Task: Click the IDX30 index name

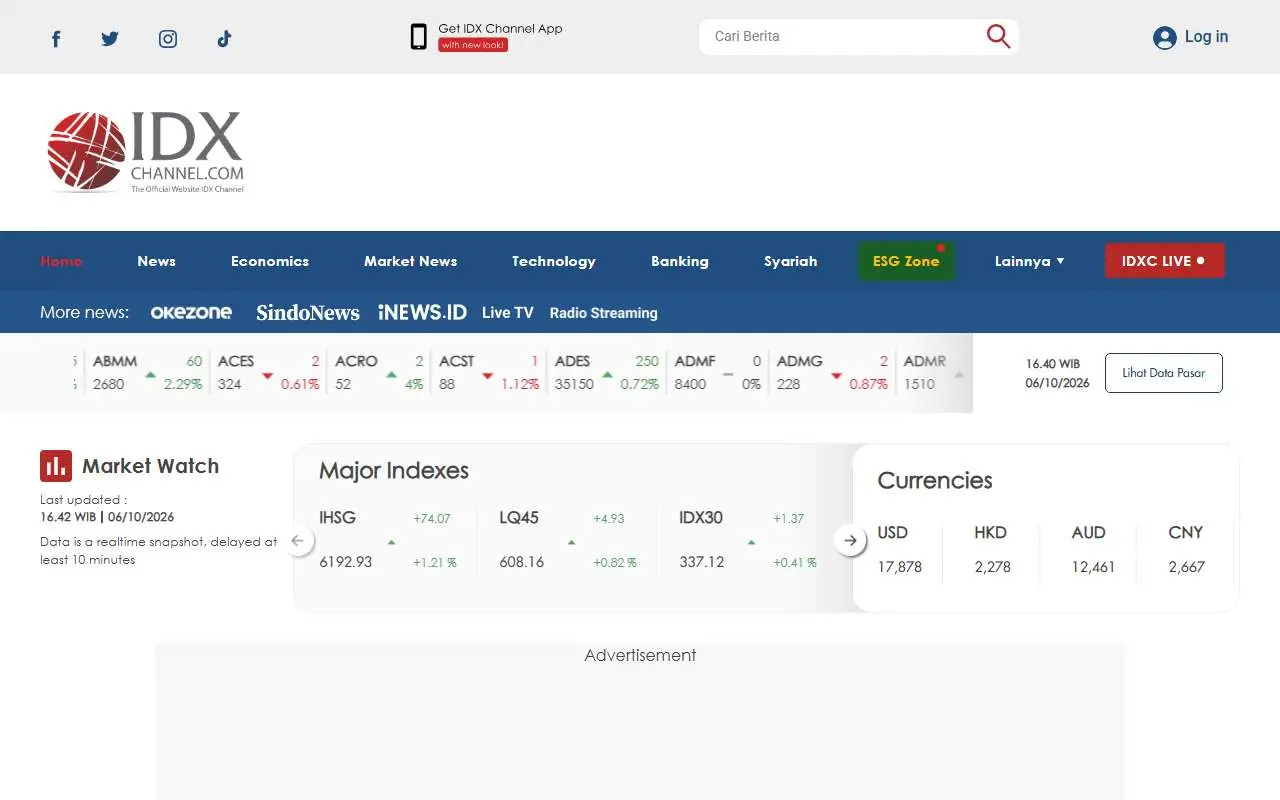Action: point(701,517)
